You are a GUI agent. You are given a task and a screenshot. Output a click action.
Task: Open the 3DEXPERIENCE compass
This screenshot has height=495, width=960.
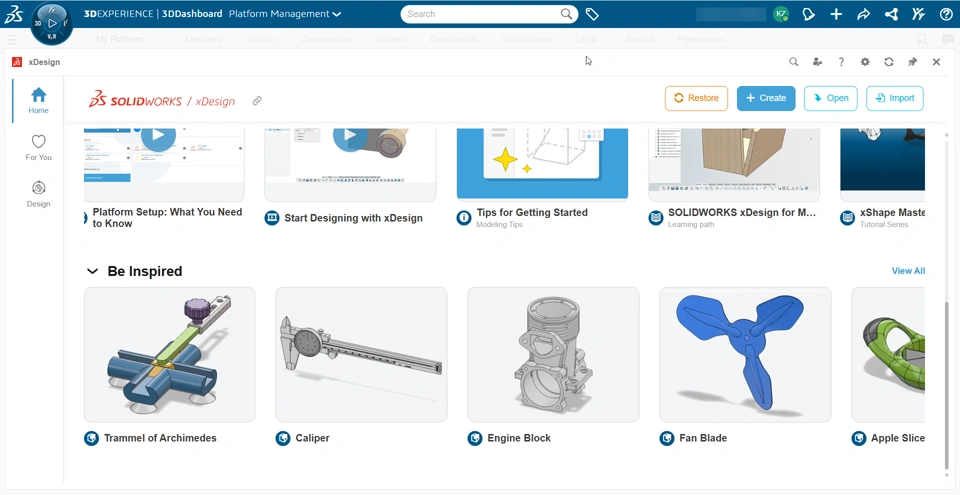click(52, 25)
